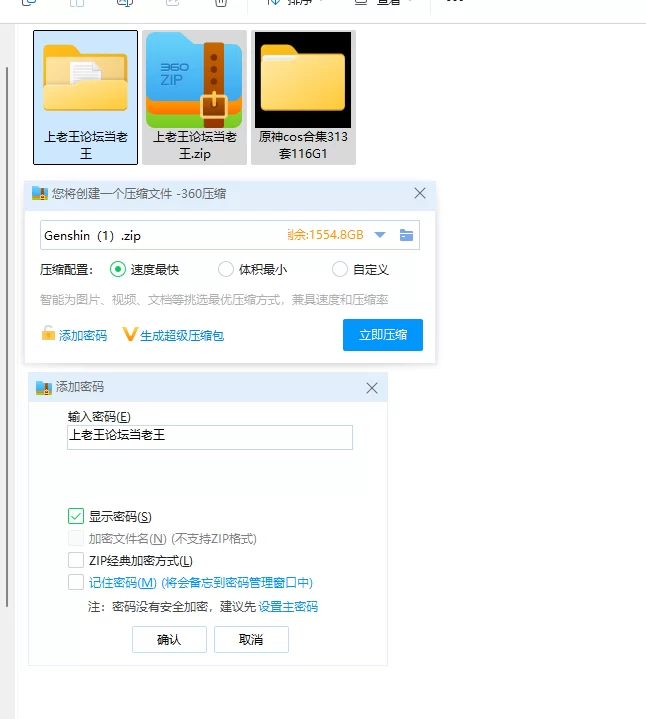
Task: Select the 原神cos合集313套116G1 folder
Action: (x=303, y=97)
